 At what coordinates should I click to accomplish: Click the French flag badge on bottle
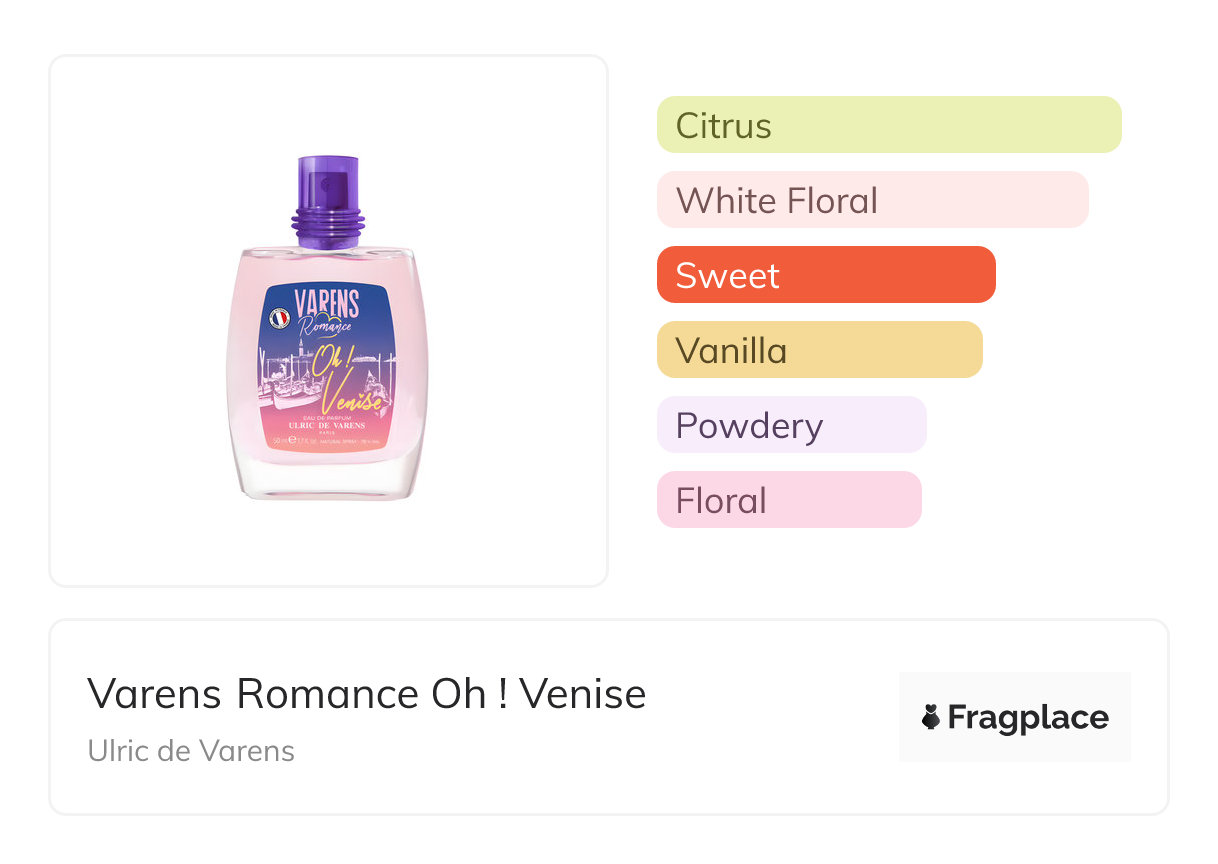[280, 318]
